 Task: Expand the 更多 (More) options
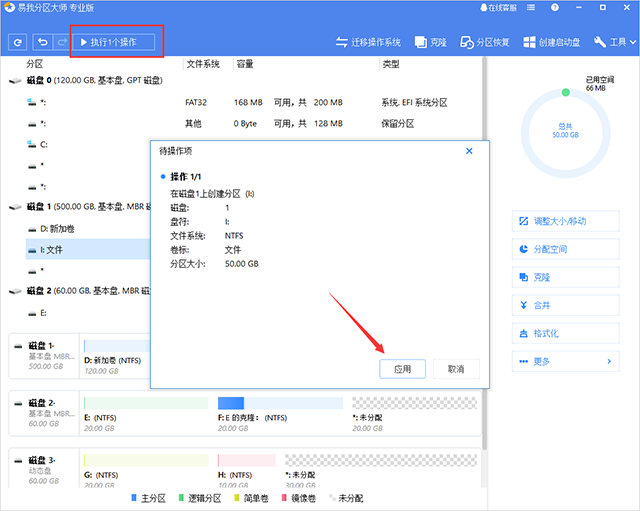click(565, 361)
